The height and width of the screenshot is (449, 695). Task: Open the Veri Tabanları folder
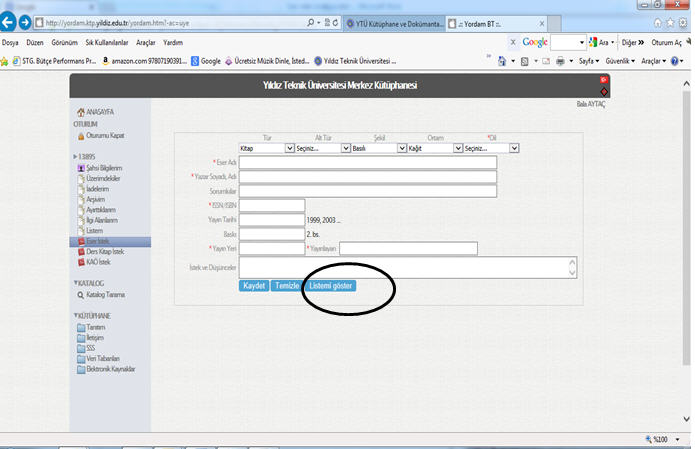[x=81, y=359]
